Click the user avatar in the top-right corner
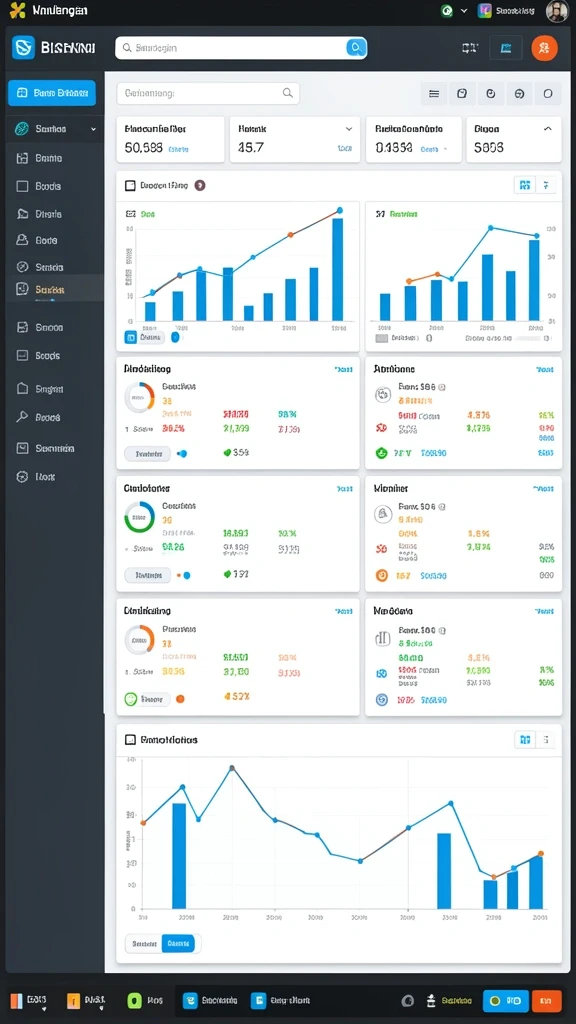Viewport: 576px width, 1024px height. pos(557,11)
